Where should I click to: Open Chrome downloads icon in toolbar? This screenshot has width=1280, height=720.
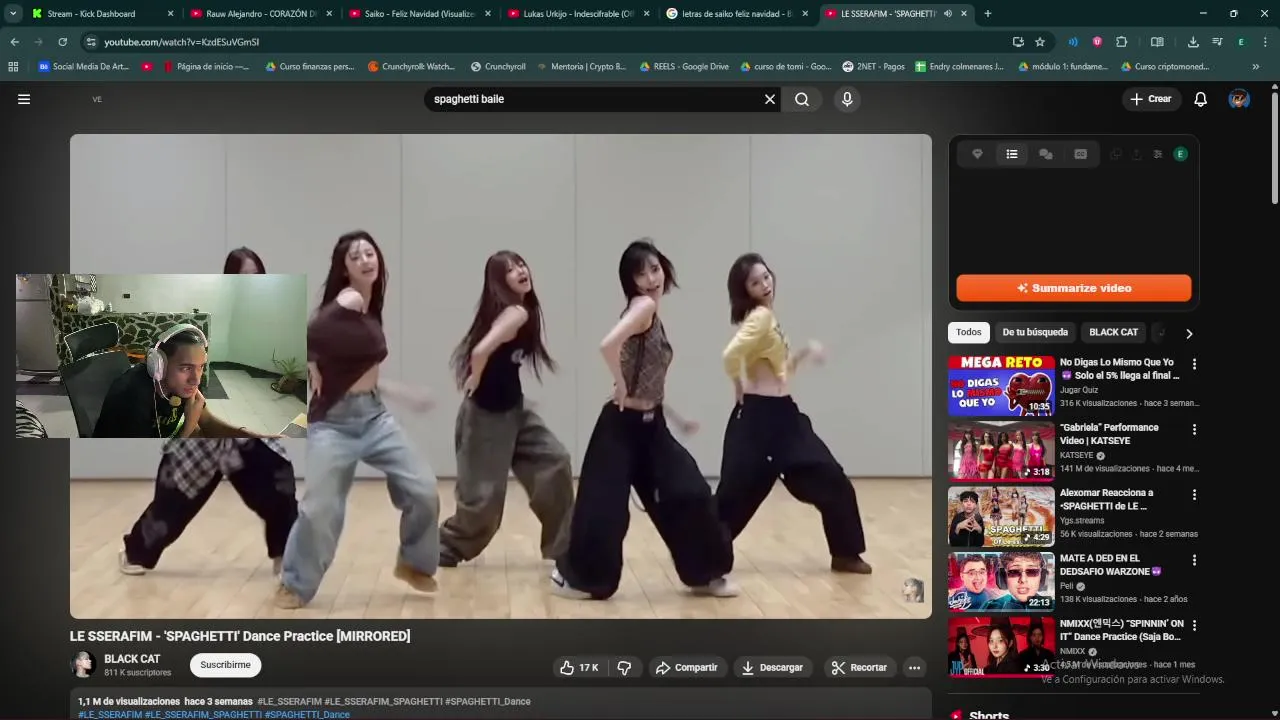click(x=1193, y=42)
